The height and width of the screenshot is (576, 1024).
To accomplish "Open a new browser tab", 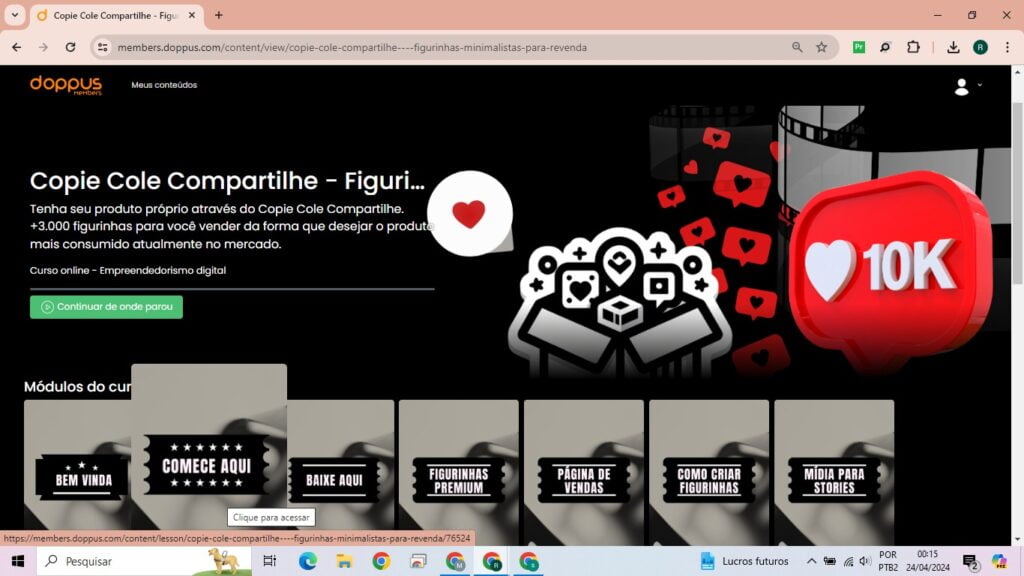I will (219, 15).
